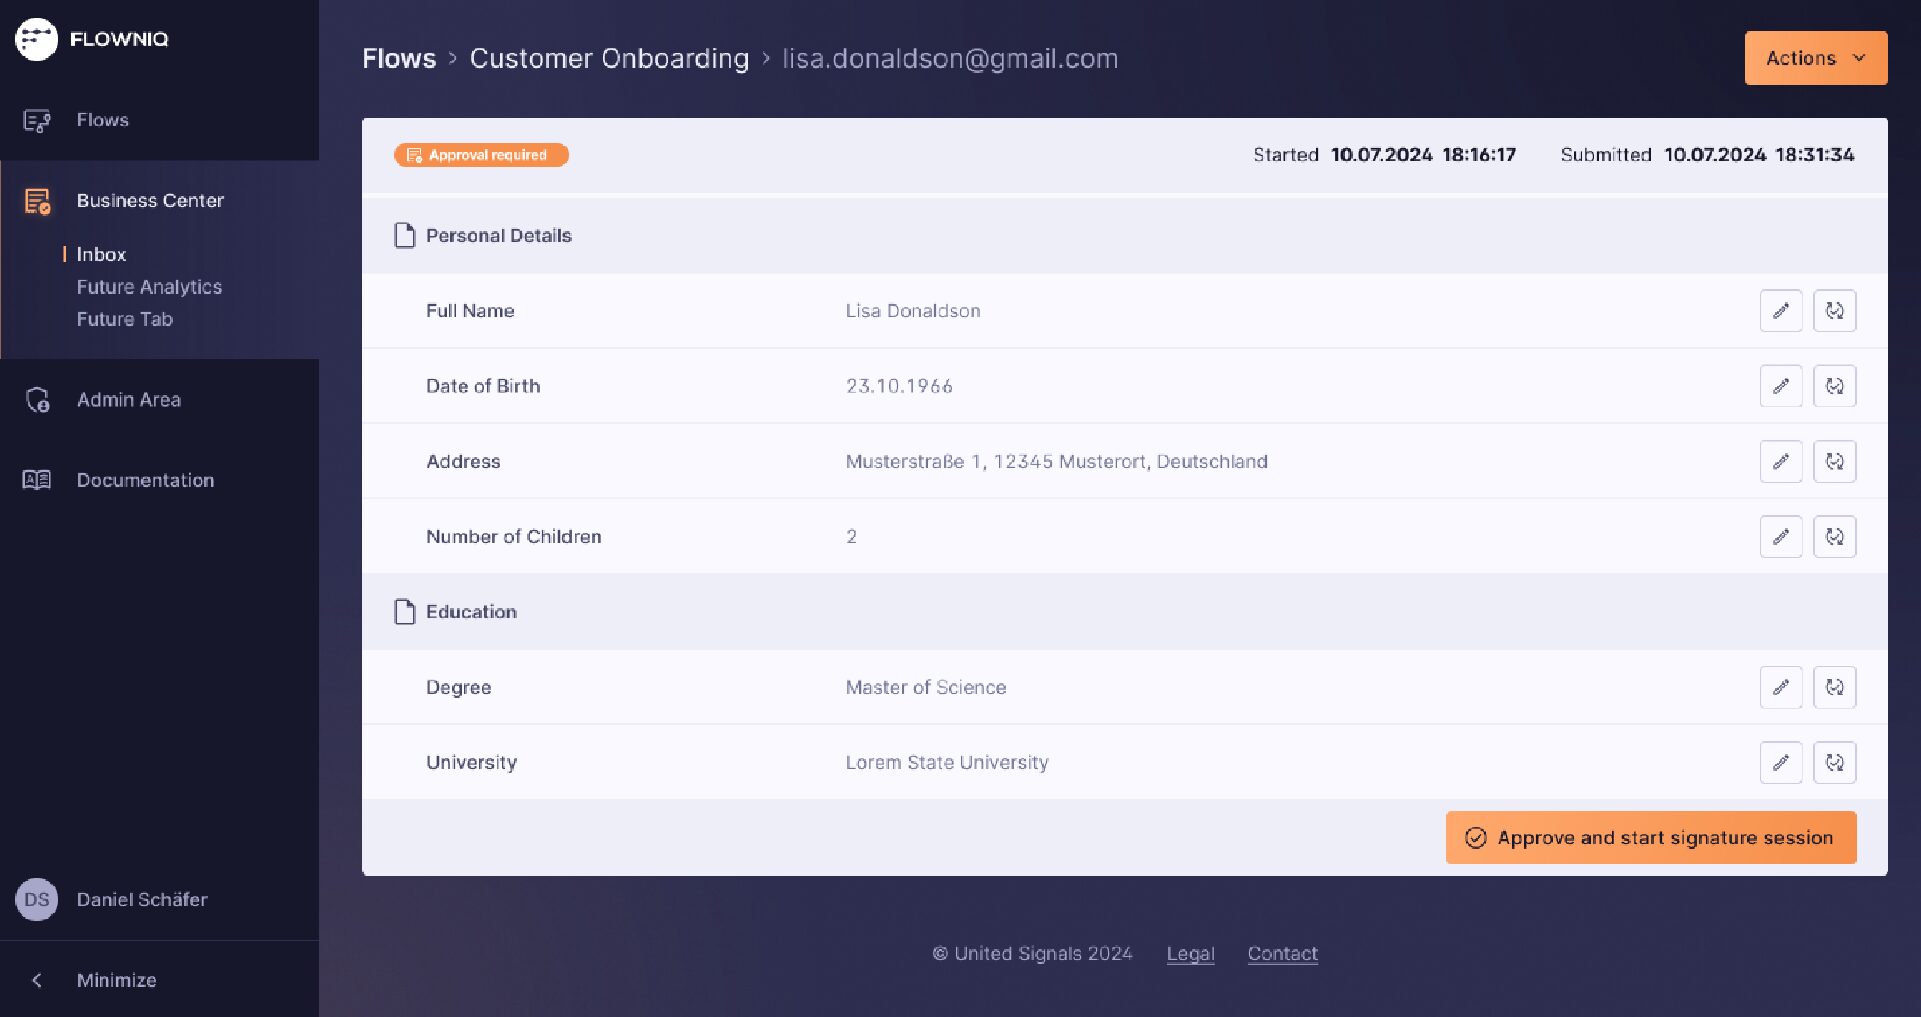The height and width of the screenshot is (1017, 1921).
Task: Click refresh icon for Number of Children
Action: point(1834,537)
